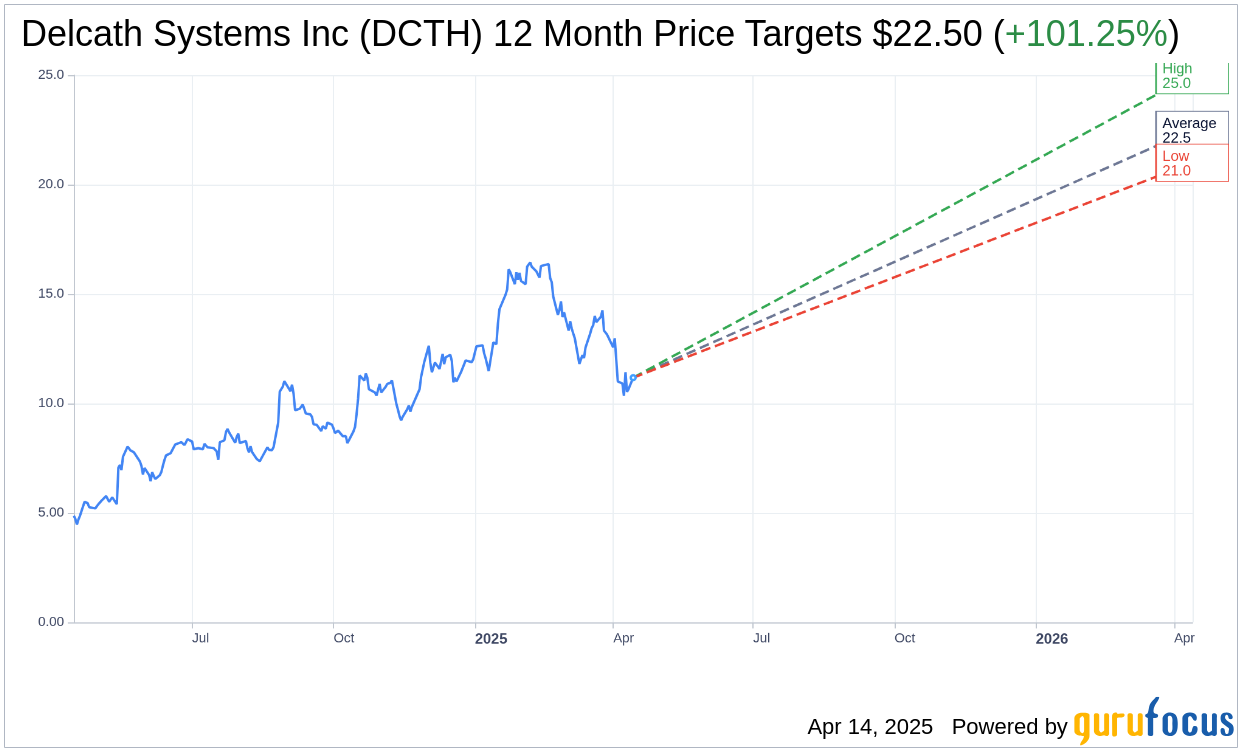
Task: Click the 2026 x-axis label
Action: [1052, 639]
